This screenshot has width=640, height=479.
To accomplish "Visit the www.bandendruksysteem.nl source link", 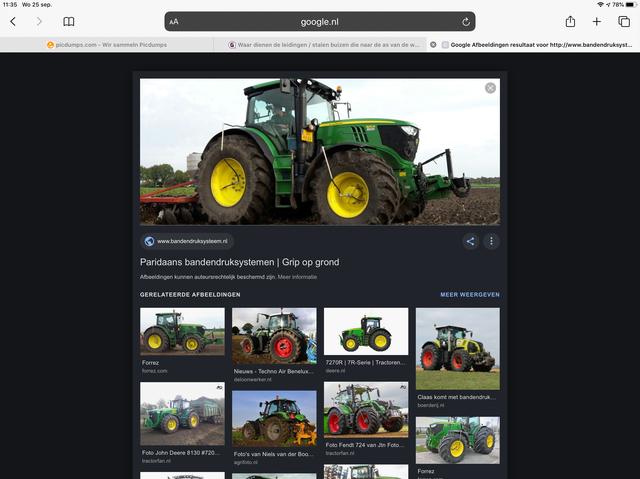I will tap(190, 241).
